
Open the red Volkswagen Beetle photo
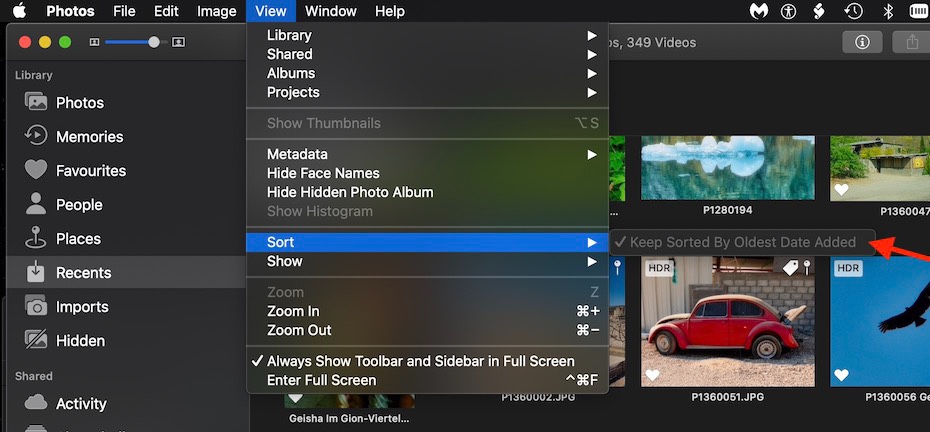[728, 321]
